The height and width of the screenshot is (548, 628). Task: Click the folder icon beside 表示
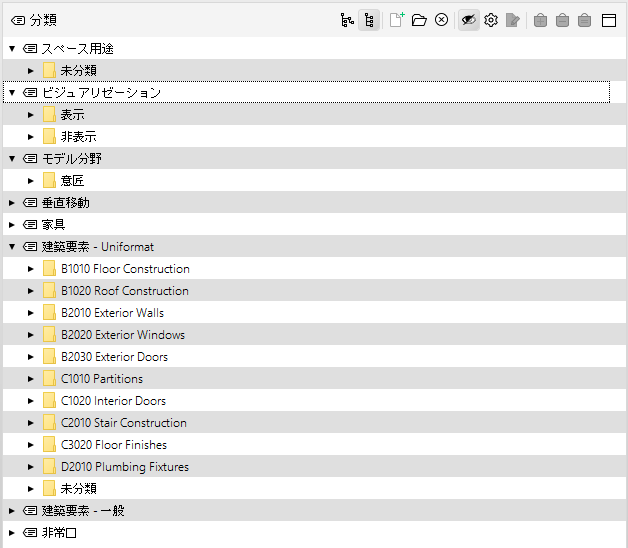pos(49,115)
